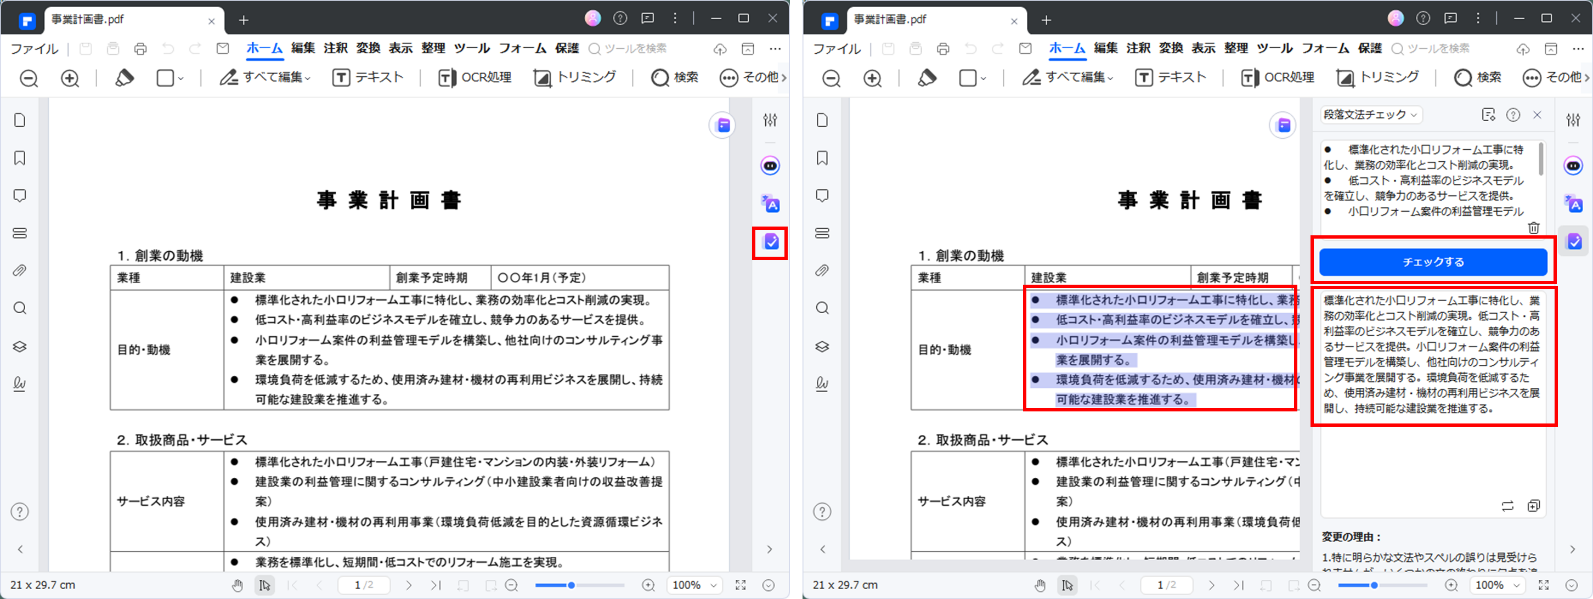The width and height of the screenshot is (1593, 599).
Task: Click zoom out magnifier in left window toolbar
Action: pos(29,78)
